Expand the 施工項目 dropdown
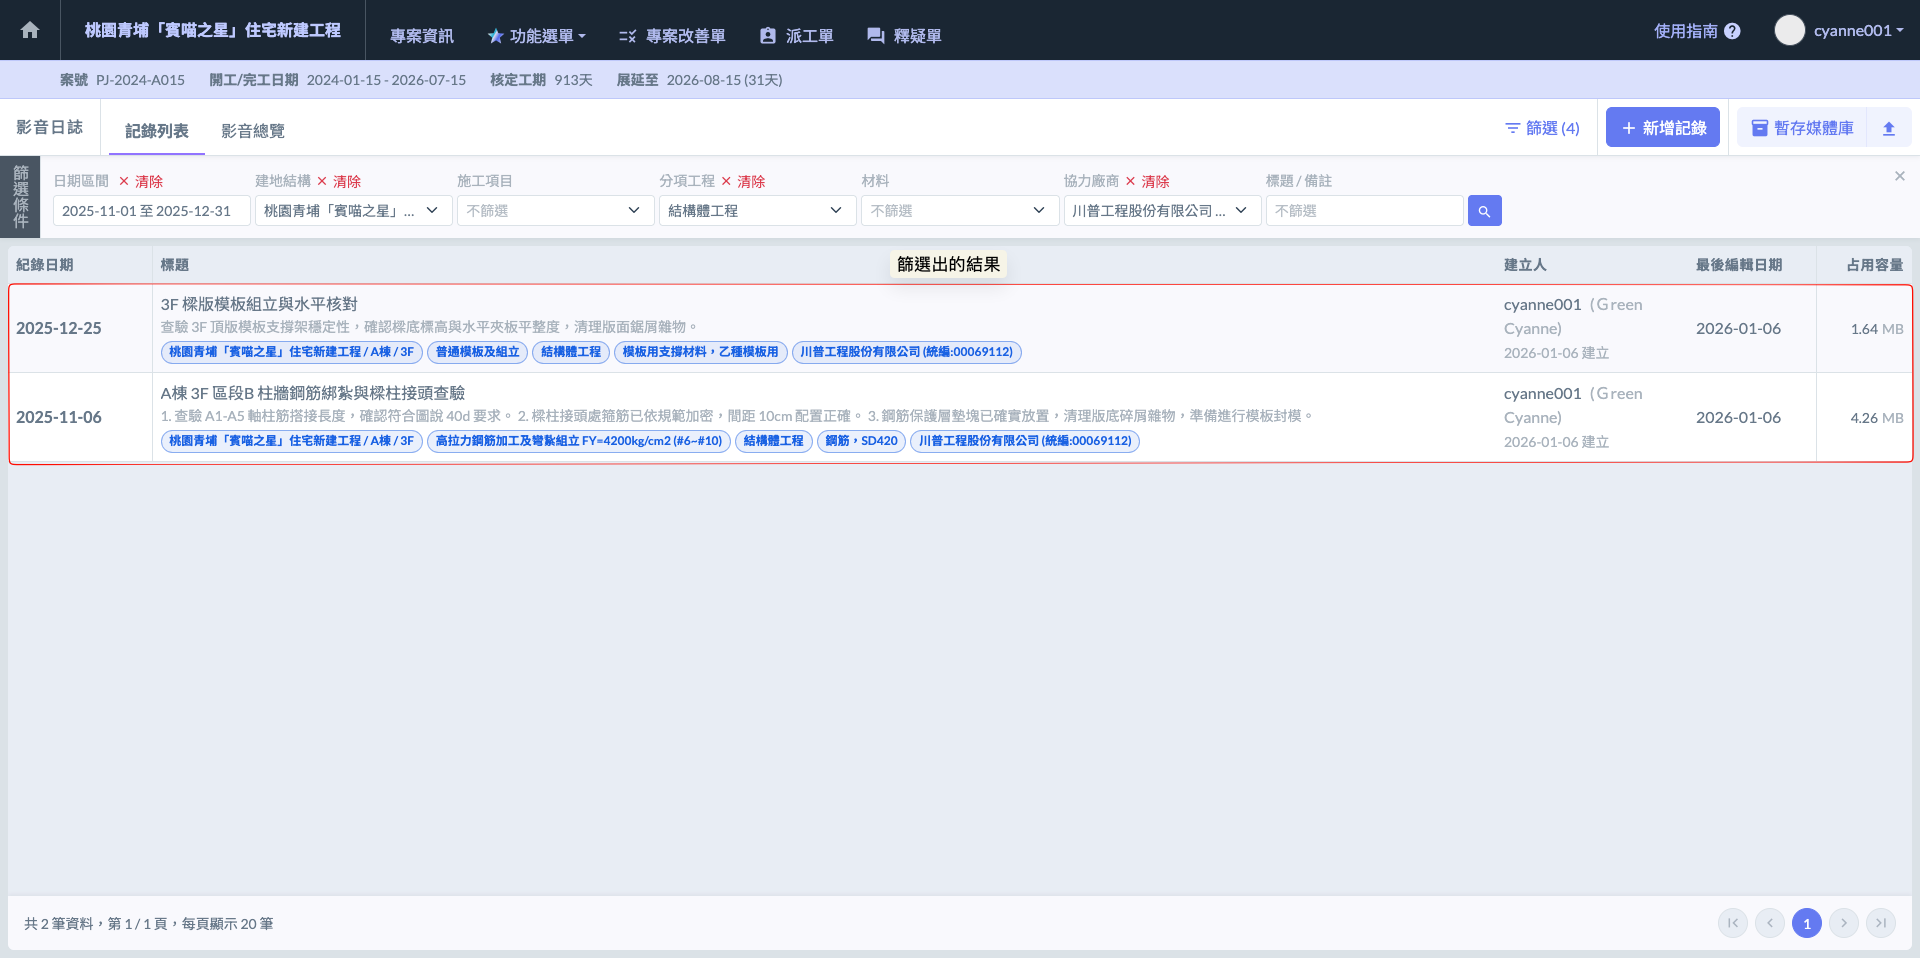1920x958 pixels. (x=554, y=211)
